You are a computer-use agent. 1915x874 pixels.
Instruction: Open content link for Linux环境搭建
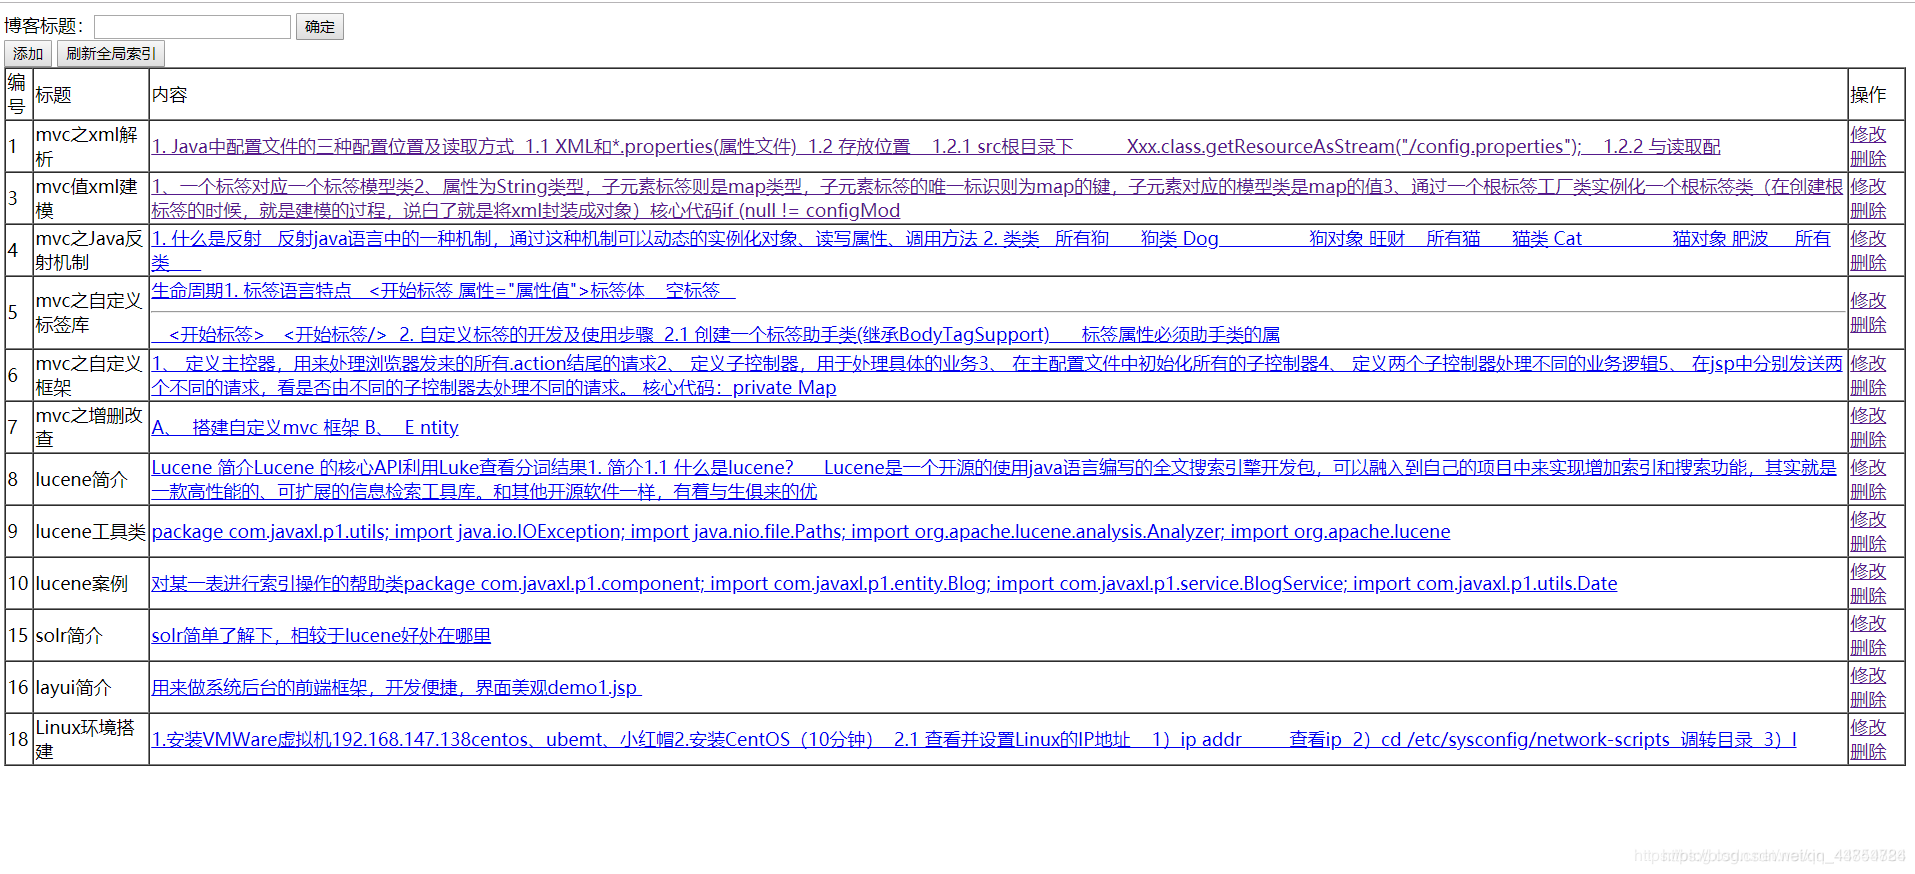974,739
